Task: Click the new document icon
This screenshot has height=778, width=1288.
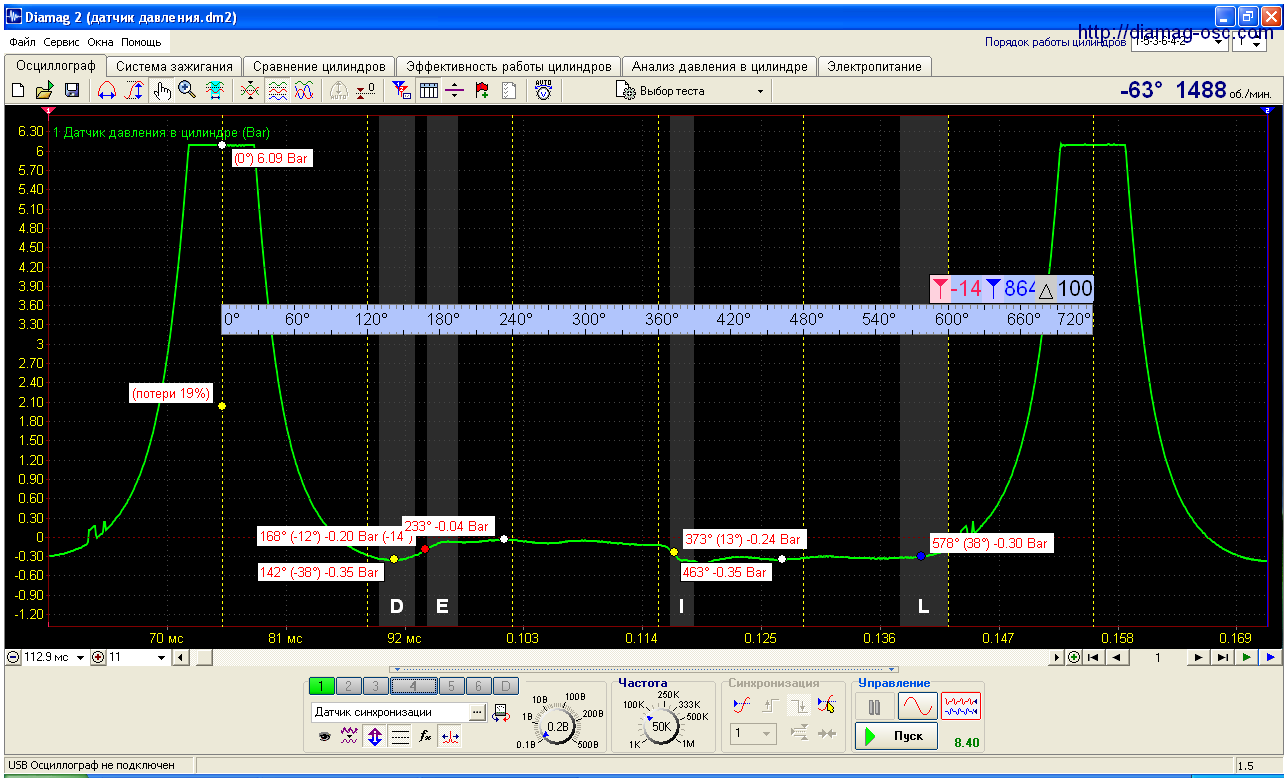Action: 18,90
